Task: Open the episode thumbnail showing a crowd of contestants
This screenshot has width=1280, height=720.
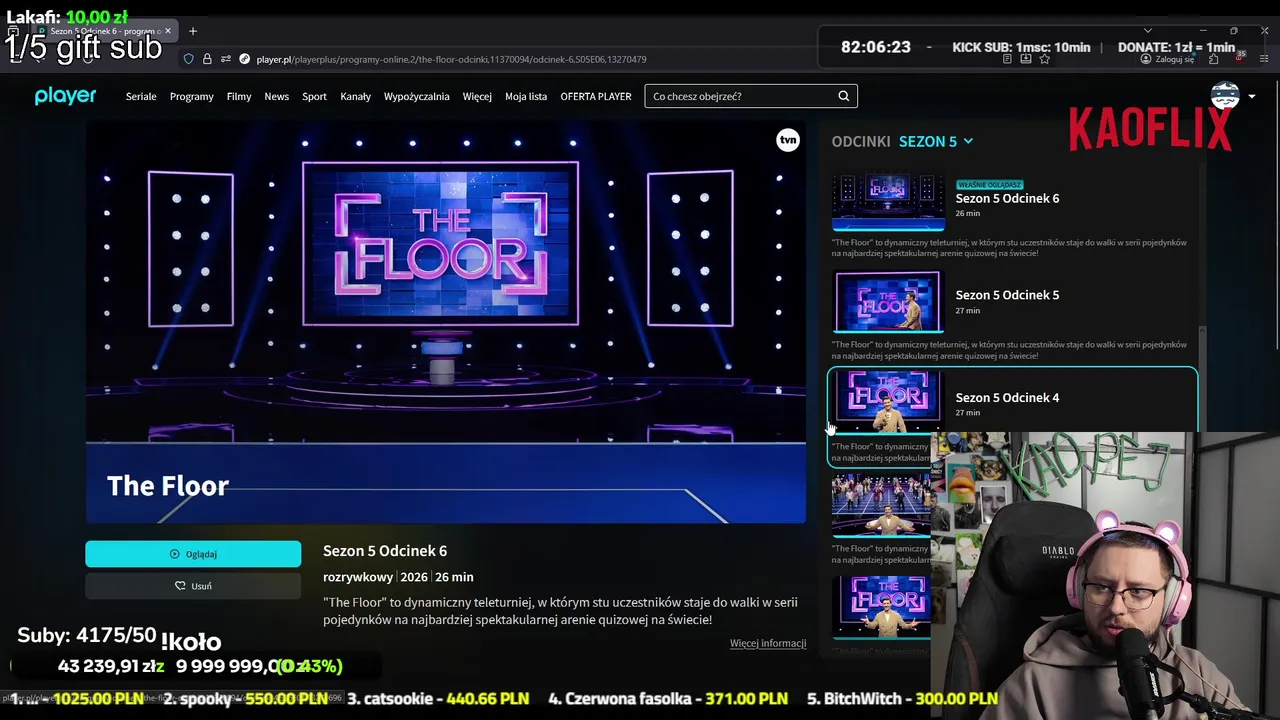Action: click(881, 505)
